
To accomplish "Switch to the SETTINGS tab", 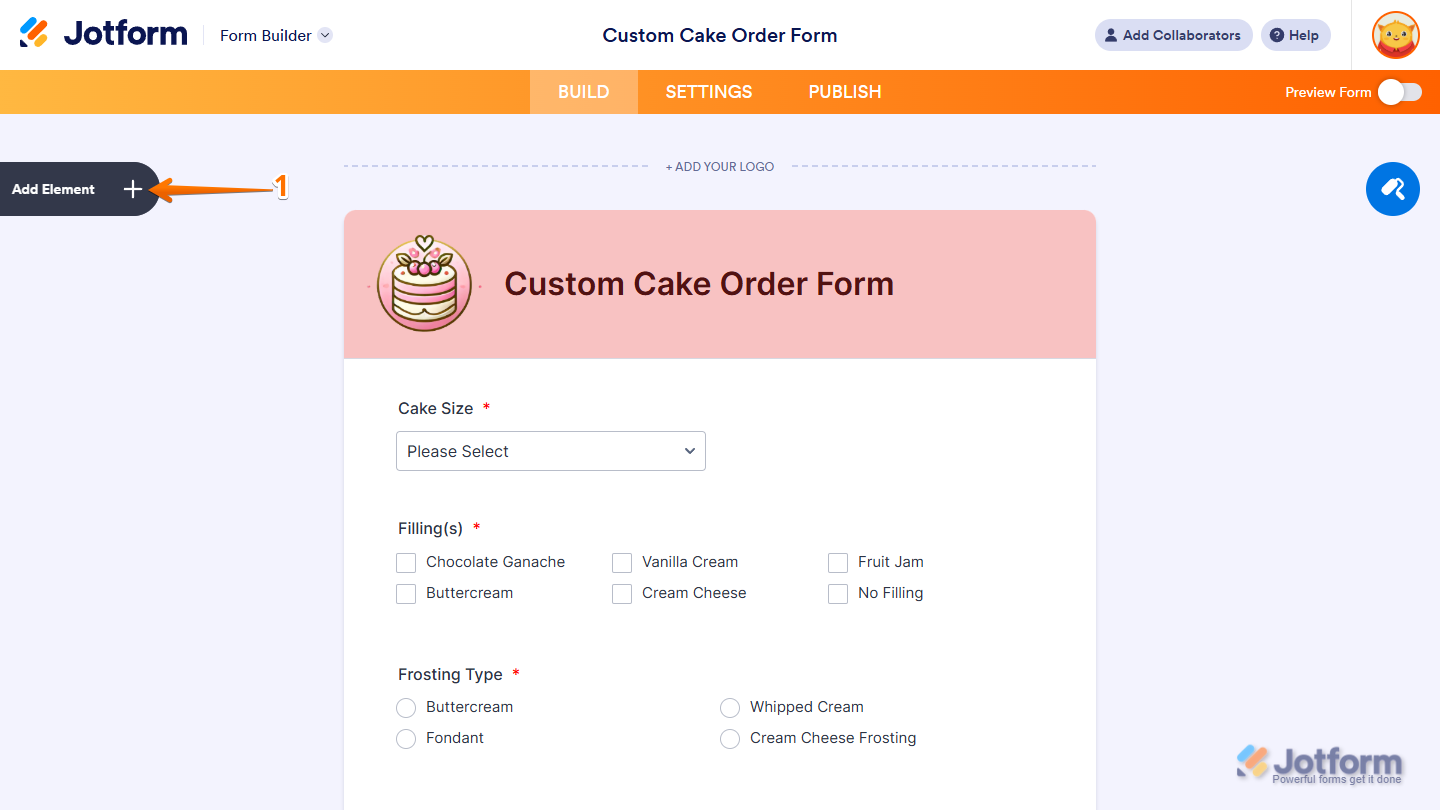I will pyautogui.click(x=708, y=91).
